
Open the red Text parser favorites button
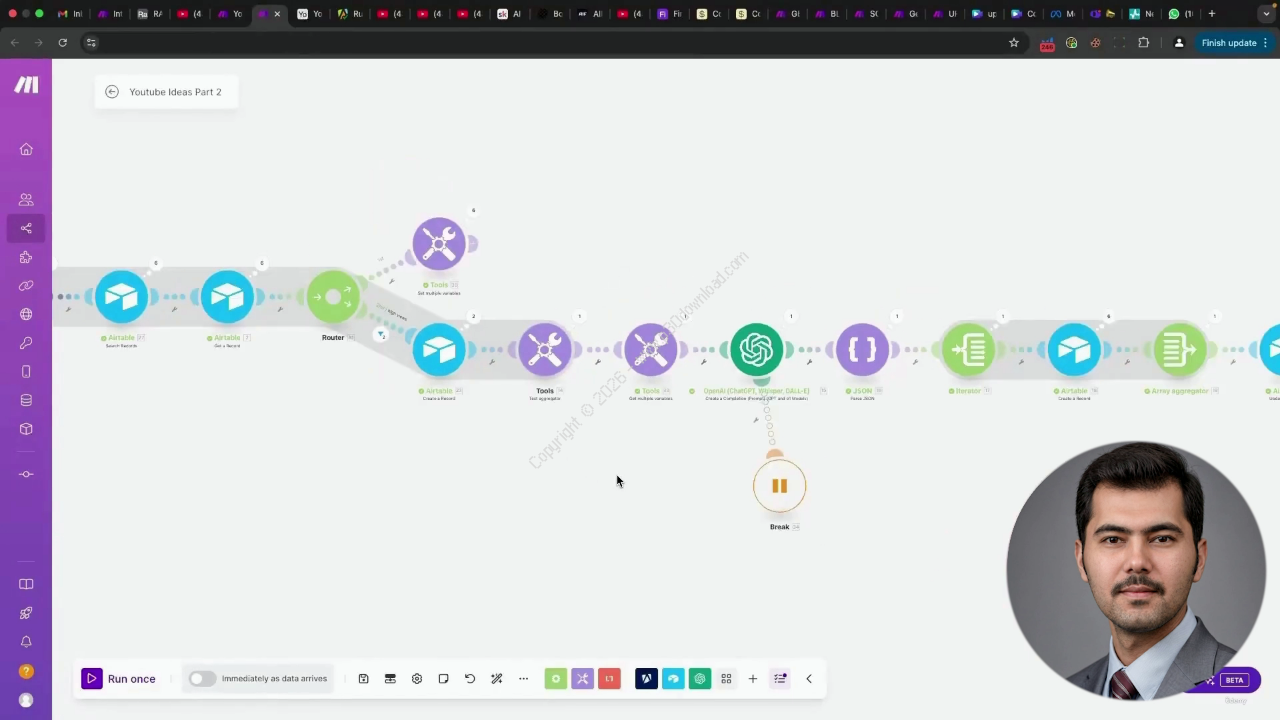coord(609,679)
